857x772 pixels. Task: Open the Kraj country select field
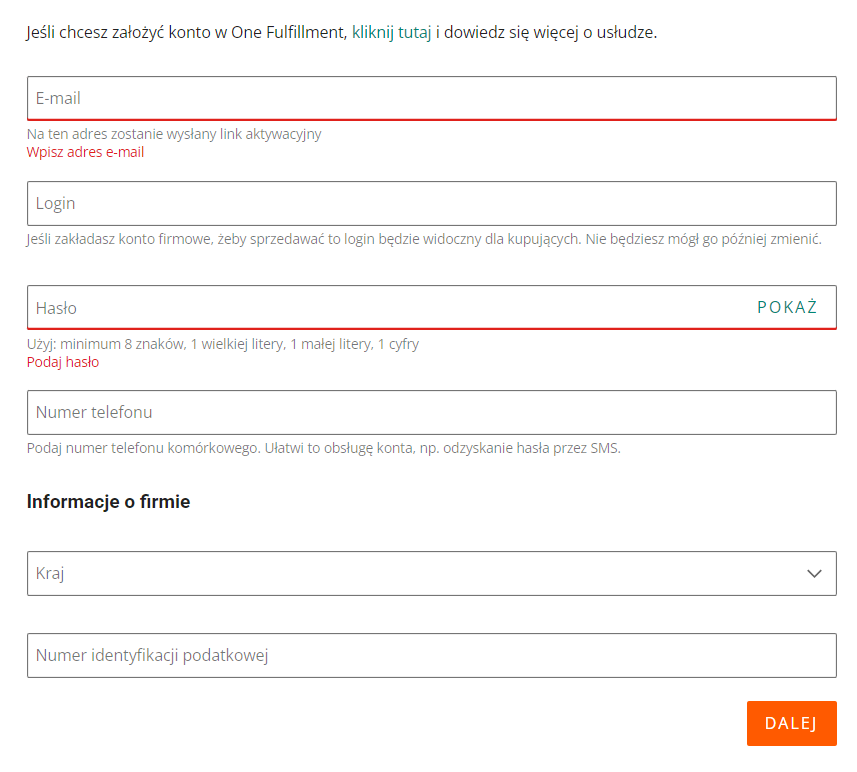pos(400,574)
